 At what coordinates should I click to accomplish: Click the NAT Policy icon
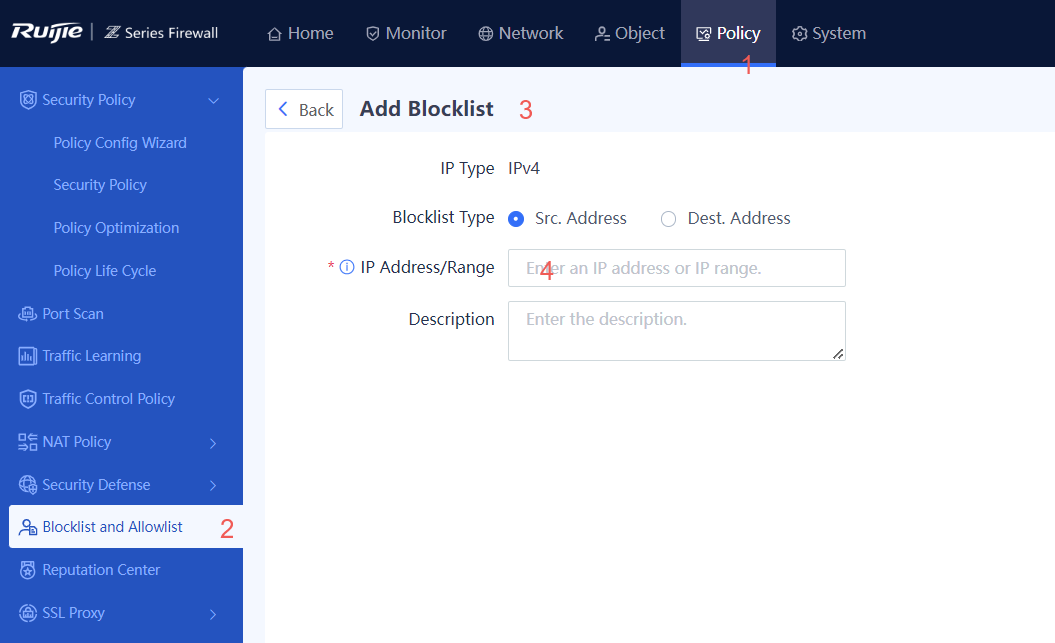[28, 442]
